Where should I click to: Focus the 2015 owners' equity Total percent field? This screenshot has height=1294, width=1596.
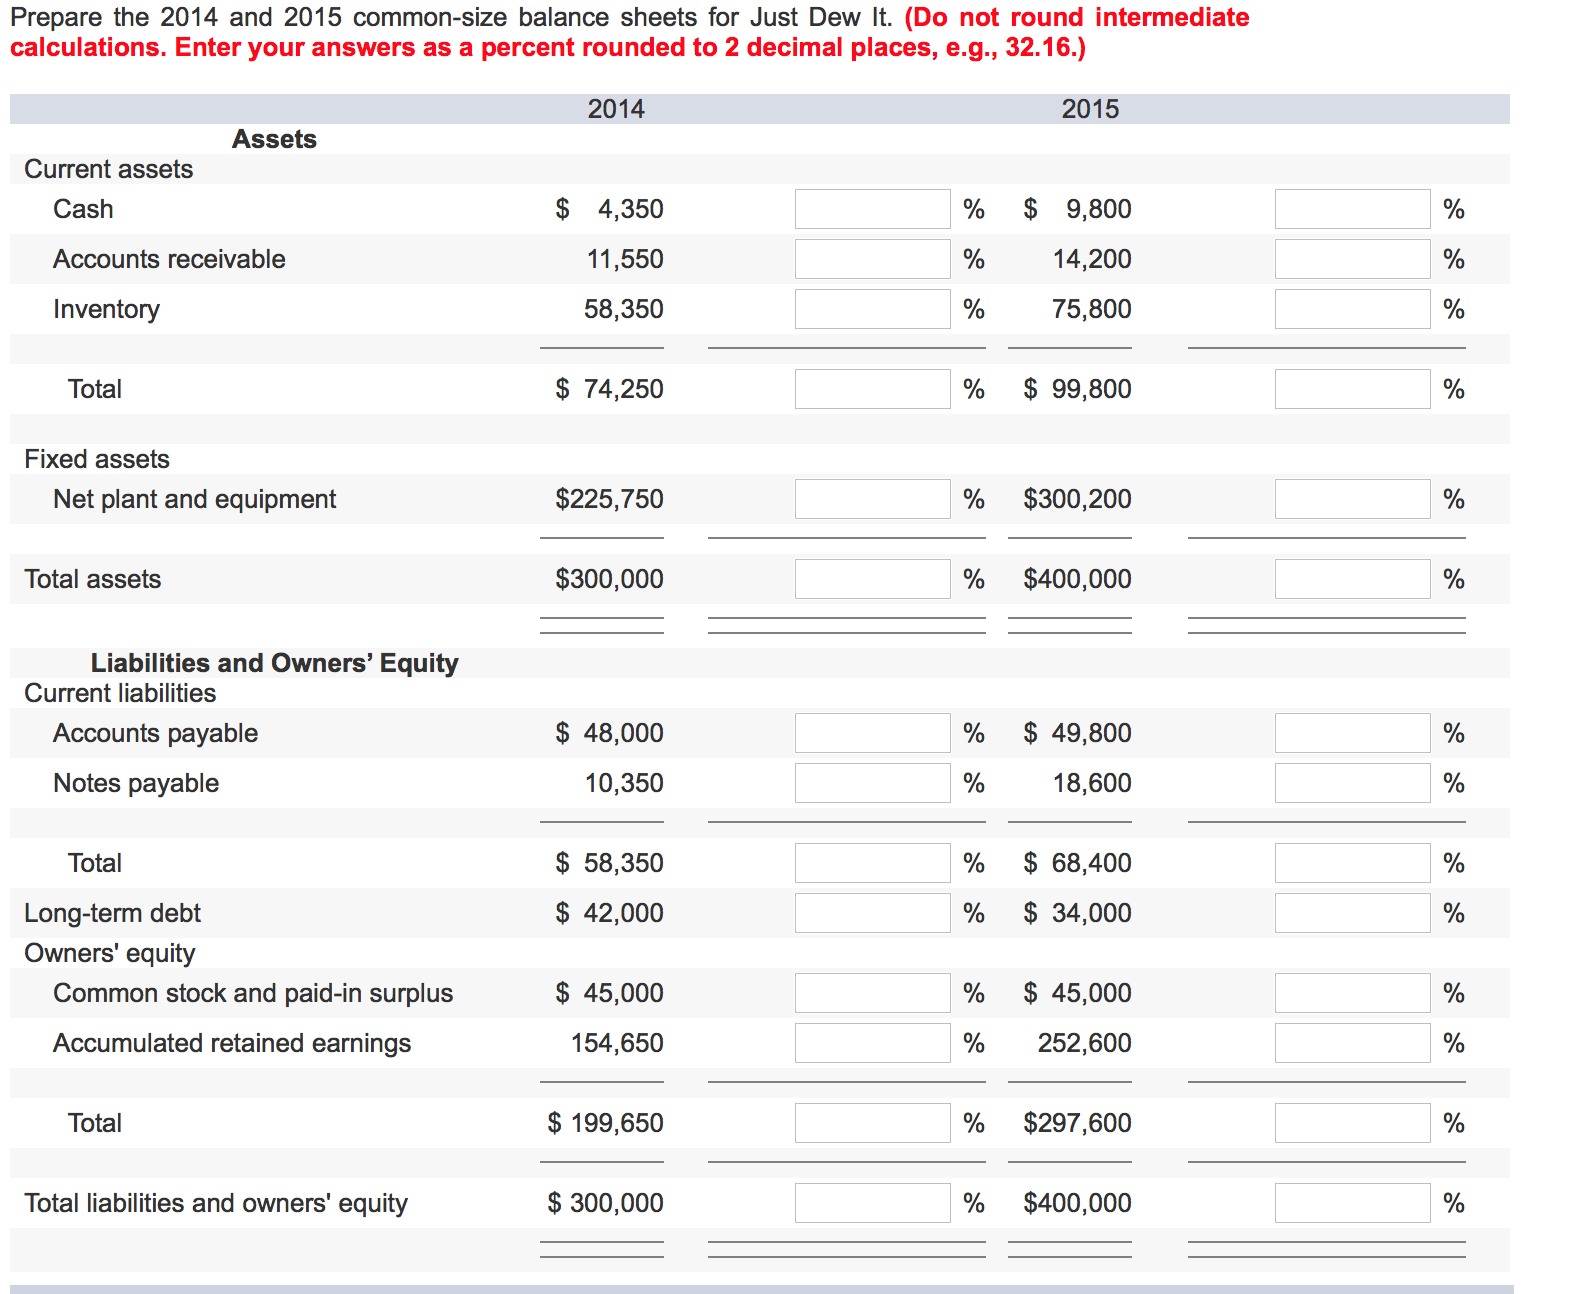coord(1352,1123)
